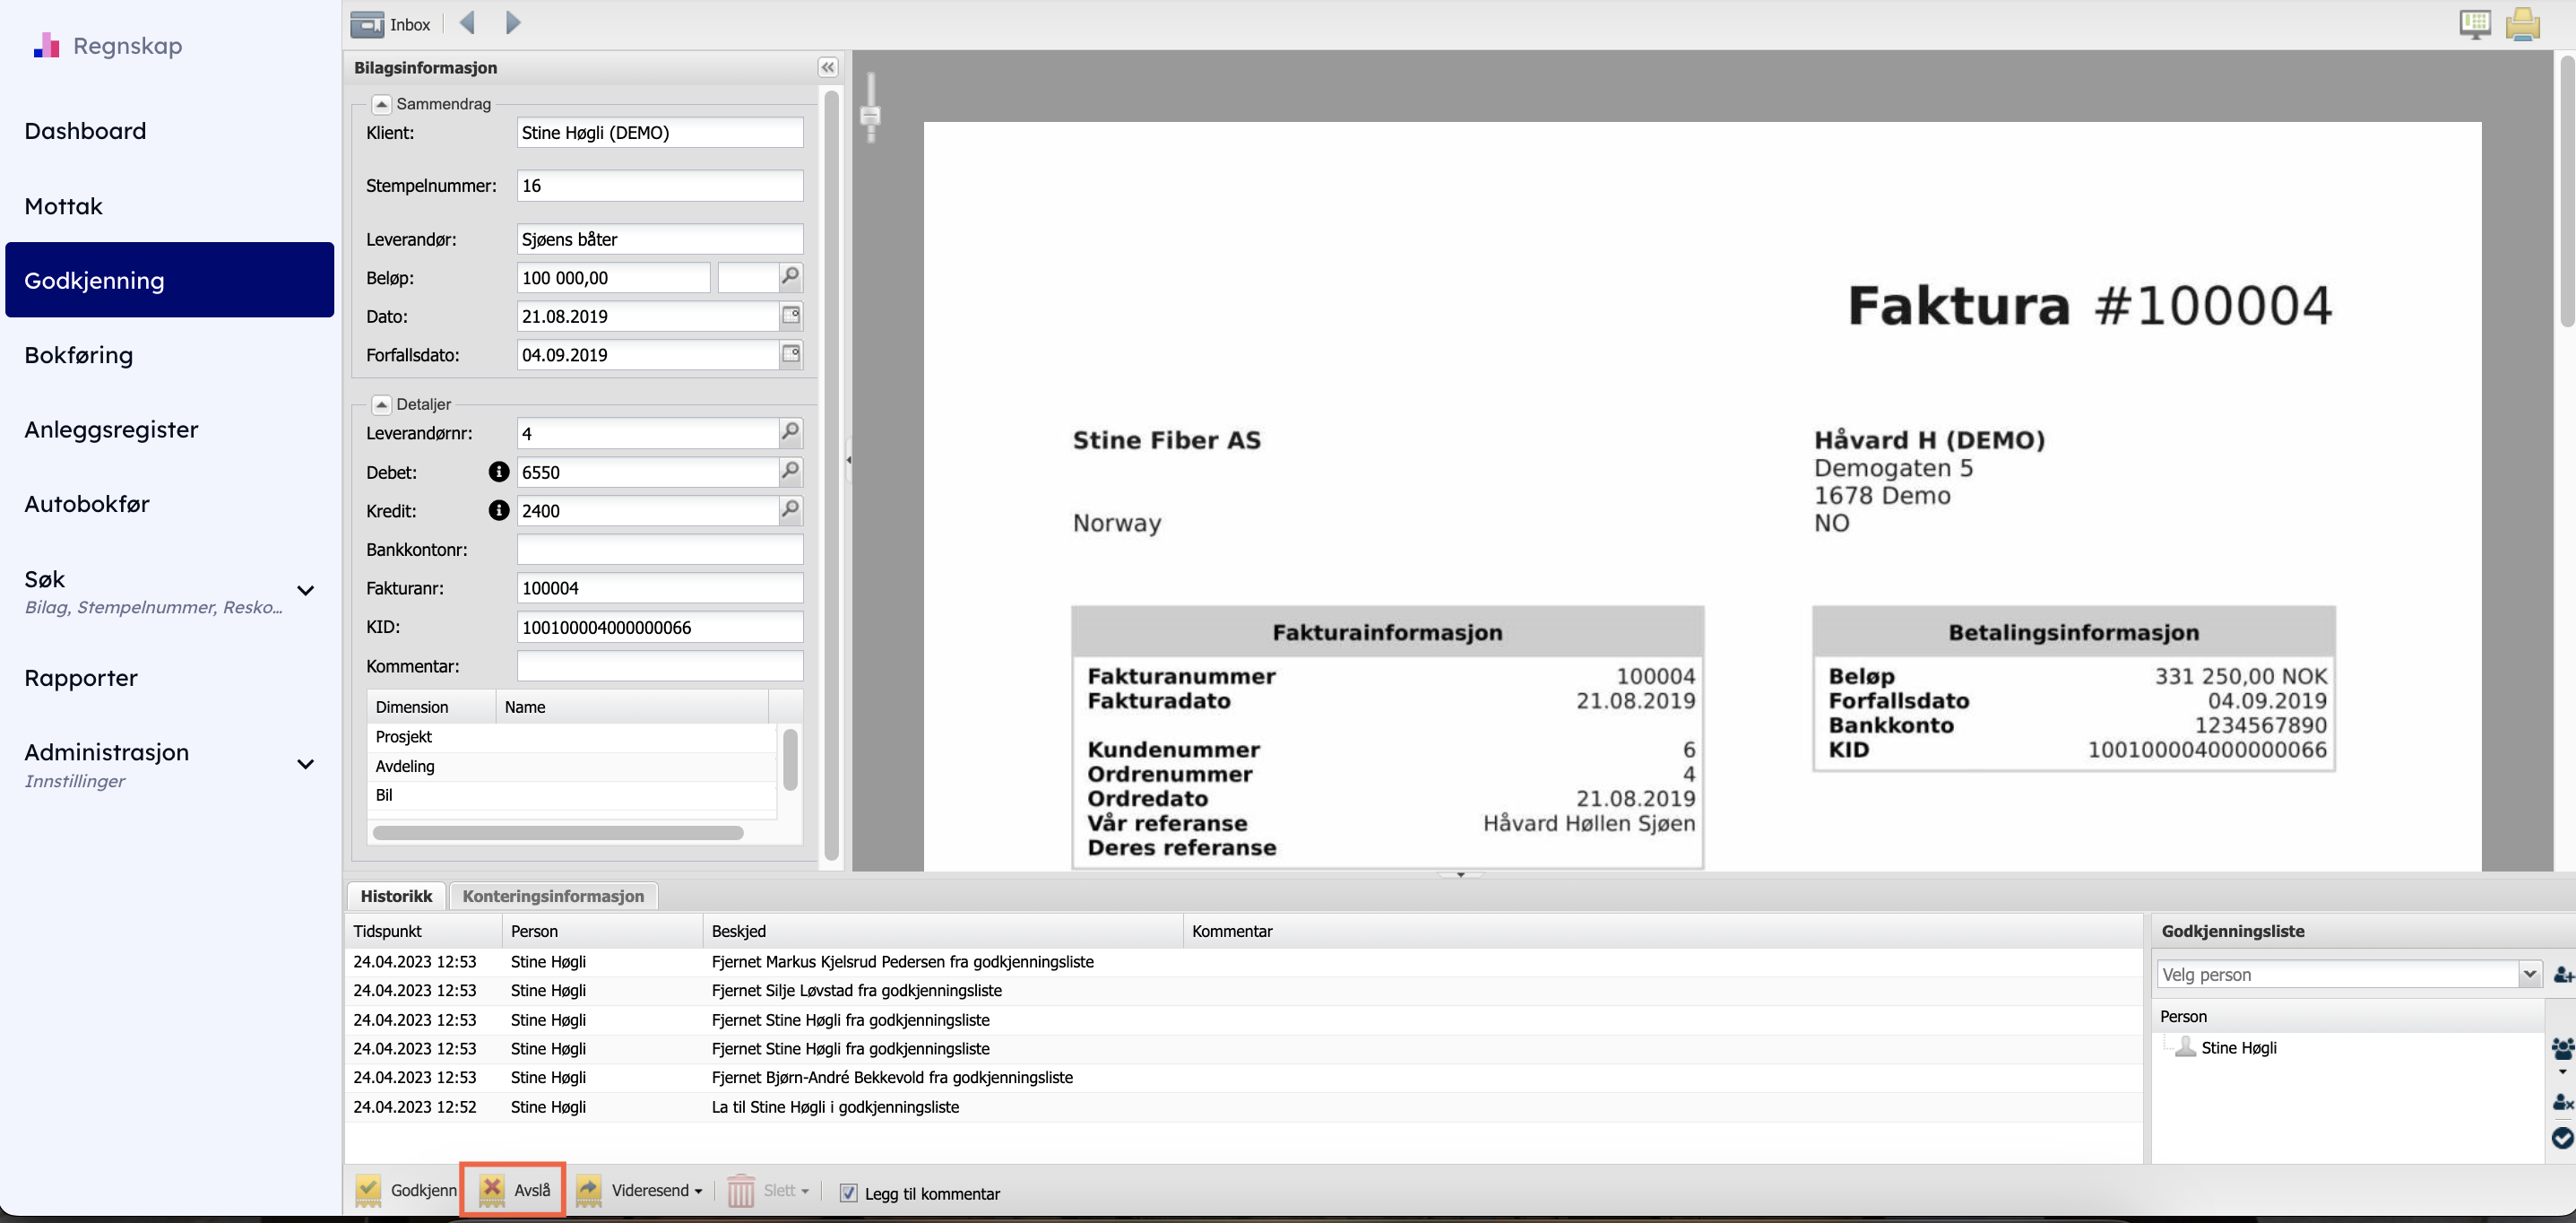
Task: Click the Godkjenn button
Action: (407, 1190)
